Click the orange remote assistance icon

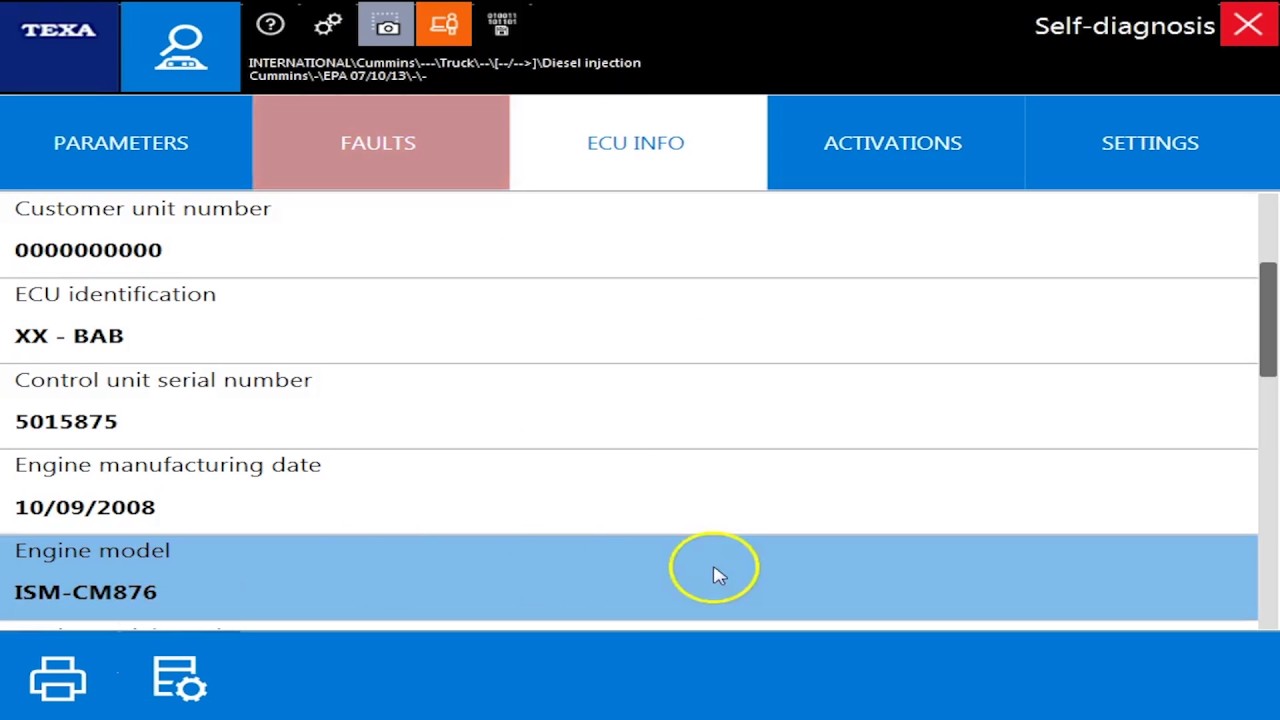tap(444, 25)
